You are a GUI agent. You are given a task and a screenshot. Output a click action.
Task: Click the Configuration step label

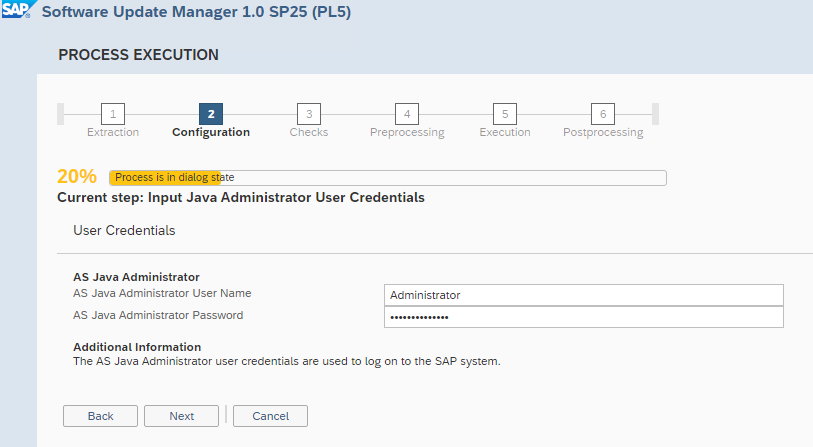click(x=211, y=132)
